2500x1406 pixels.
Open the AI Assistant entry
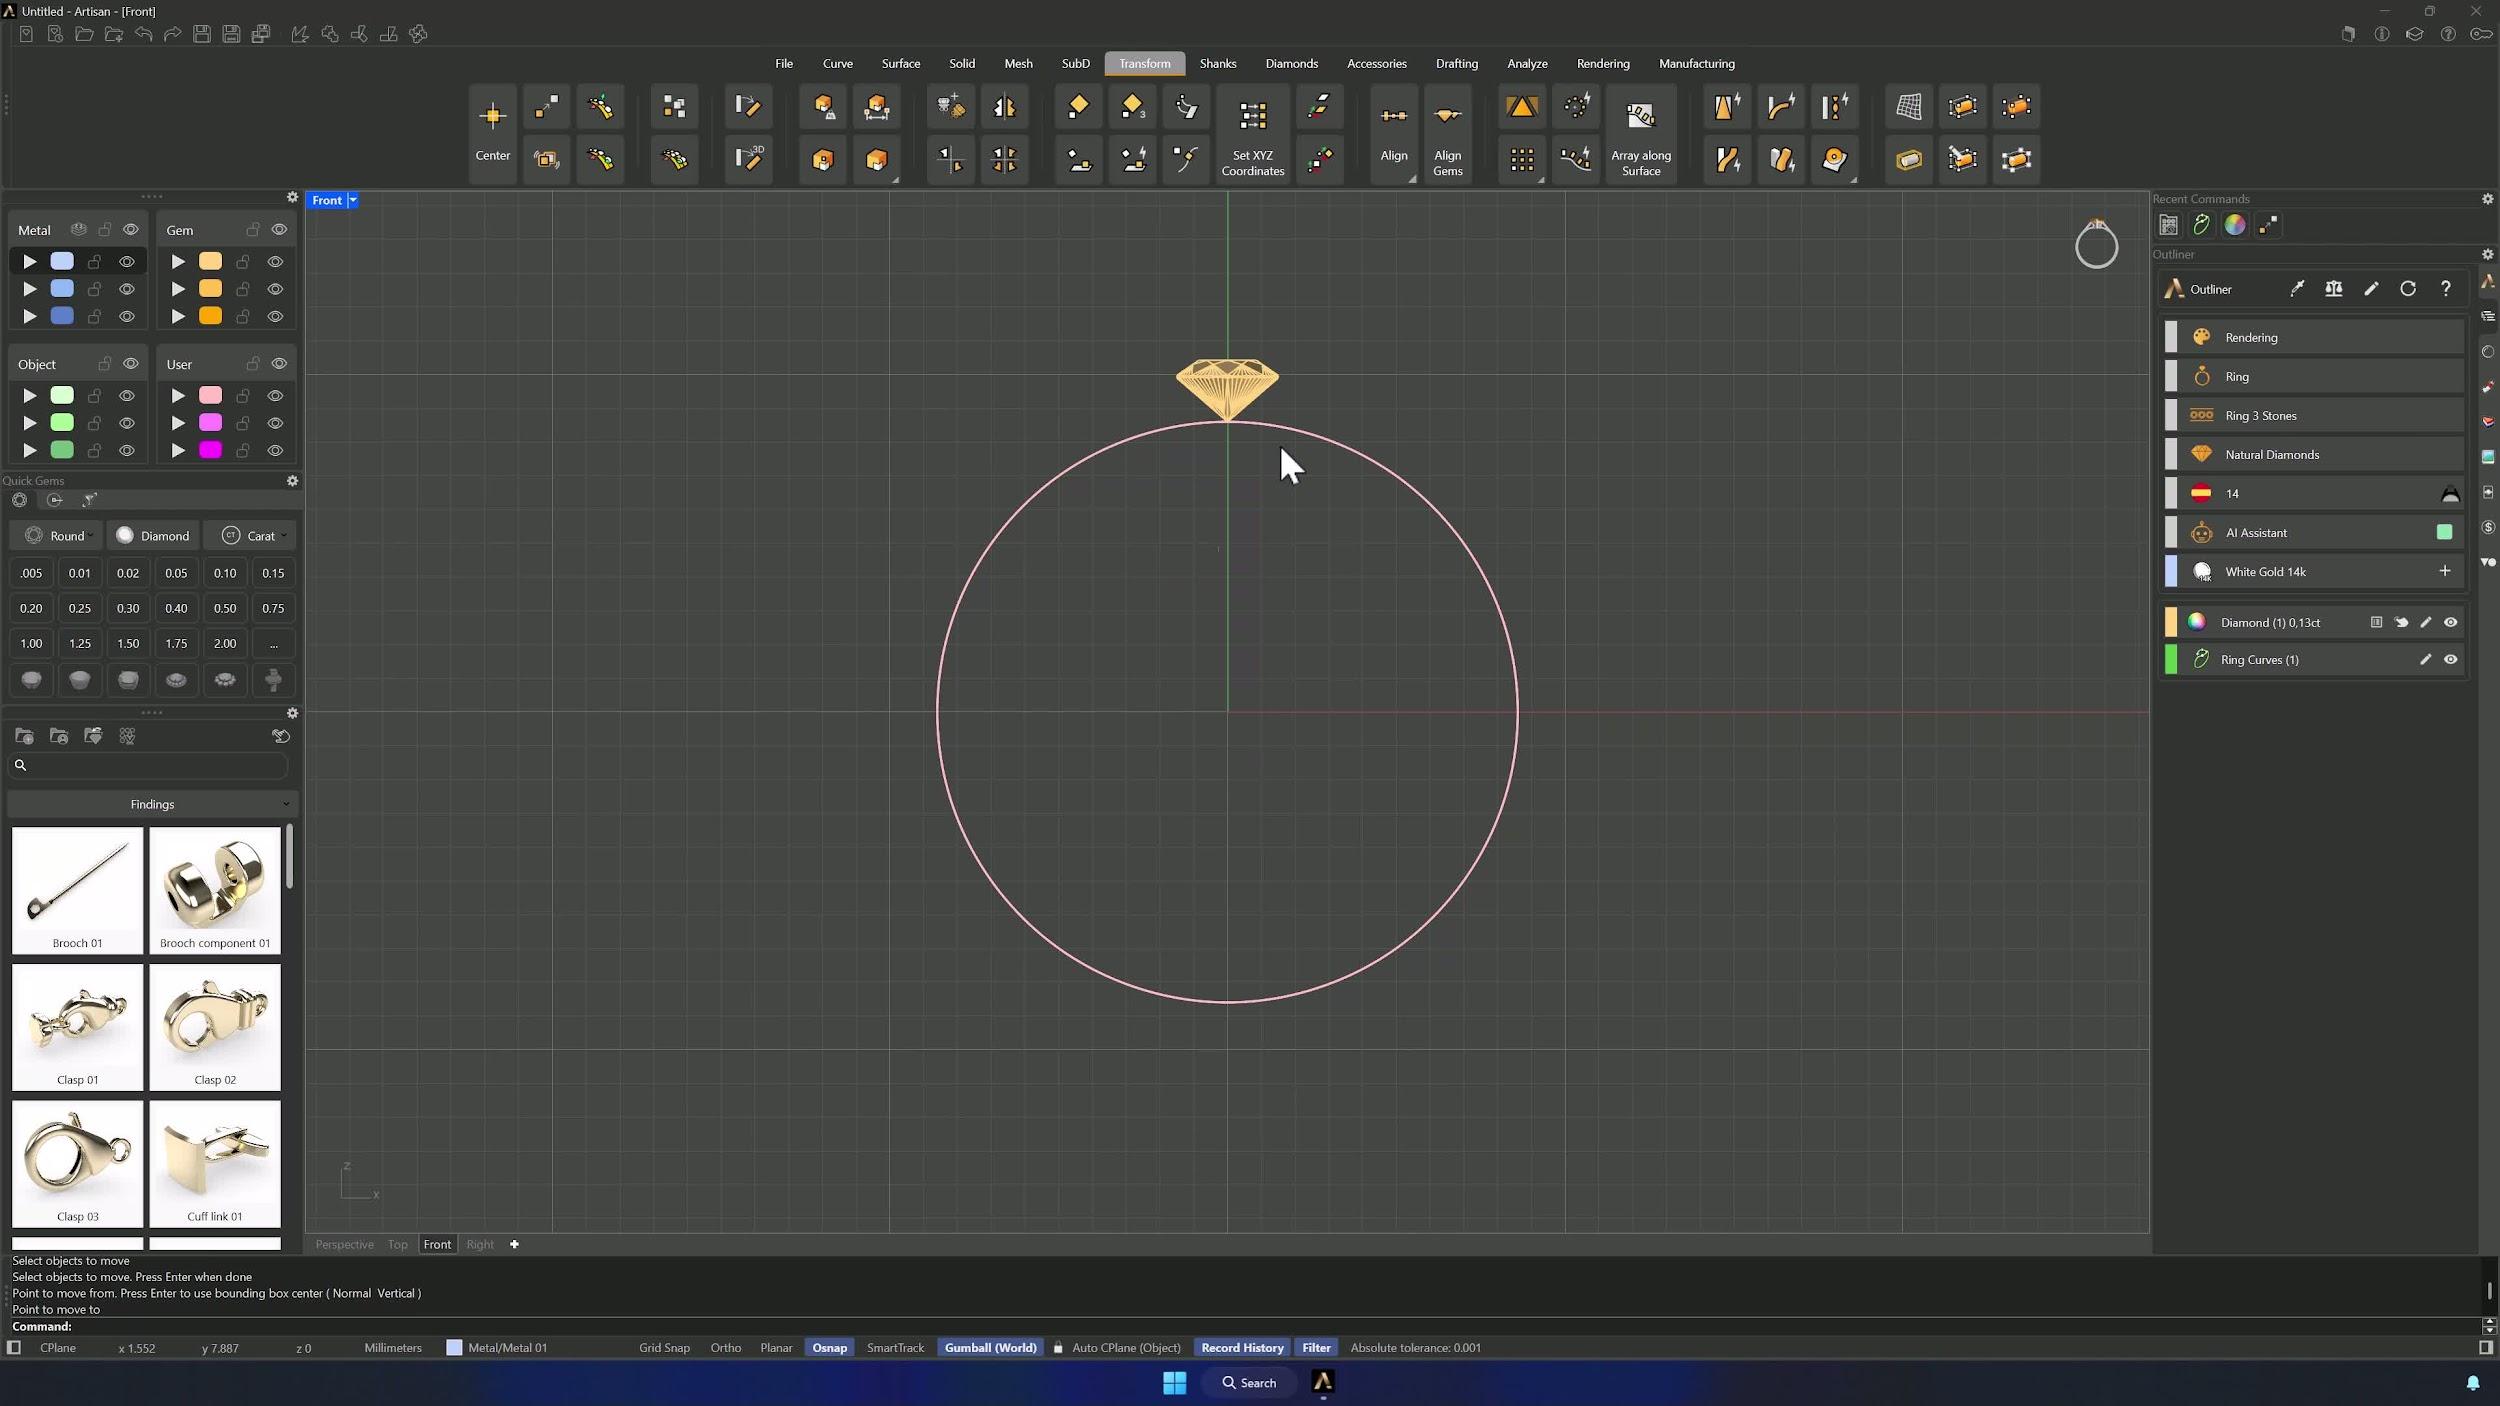tap(2313, 532)
